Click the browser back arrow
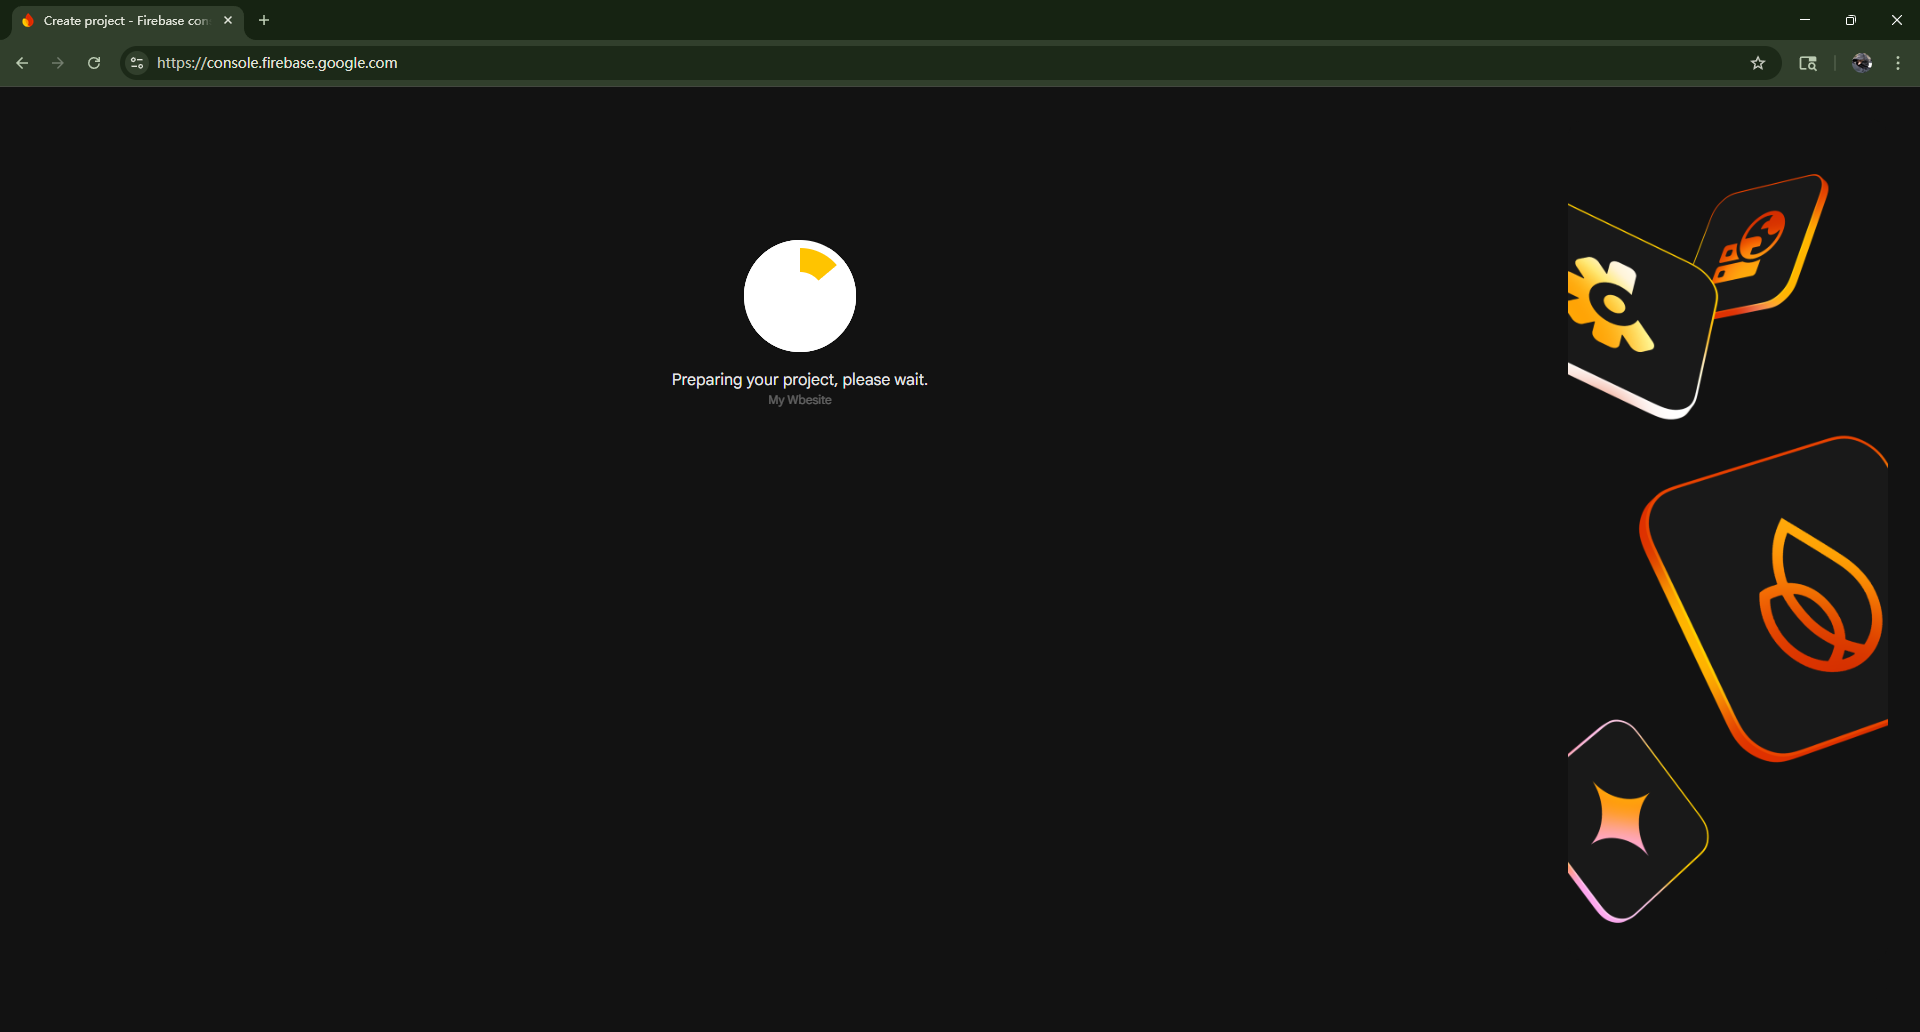The height and width of the screenshot is (1032, 1920). click(x=22, y=63)
